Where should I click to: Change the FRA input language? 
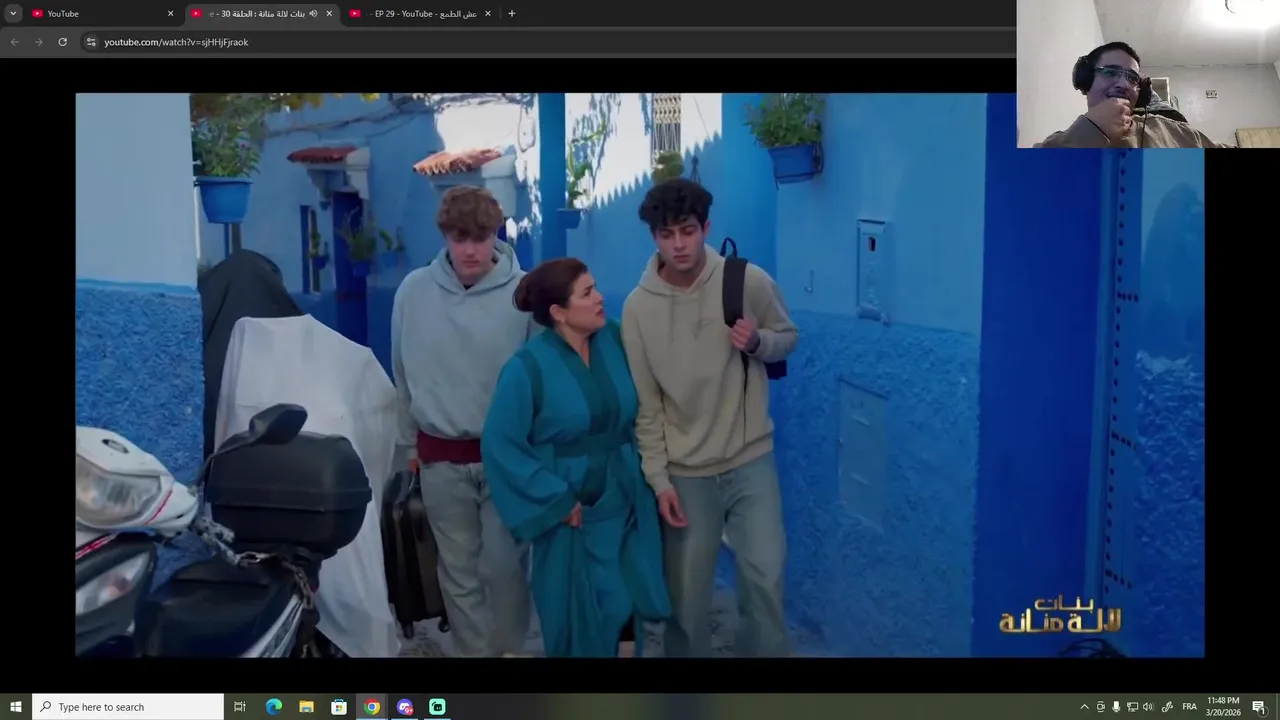coord(1190,707)
